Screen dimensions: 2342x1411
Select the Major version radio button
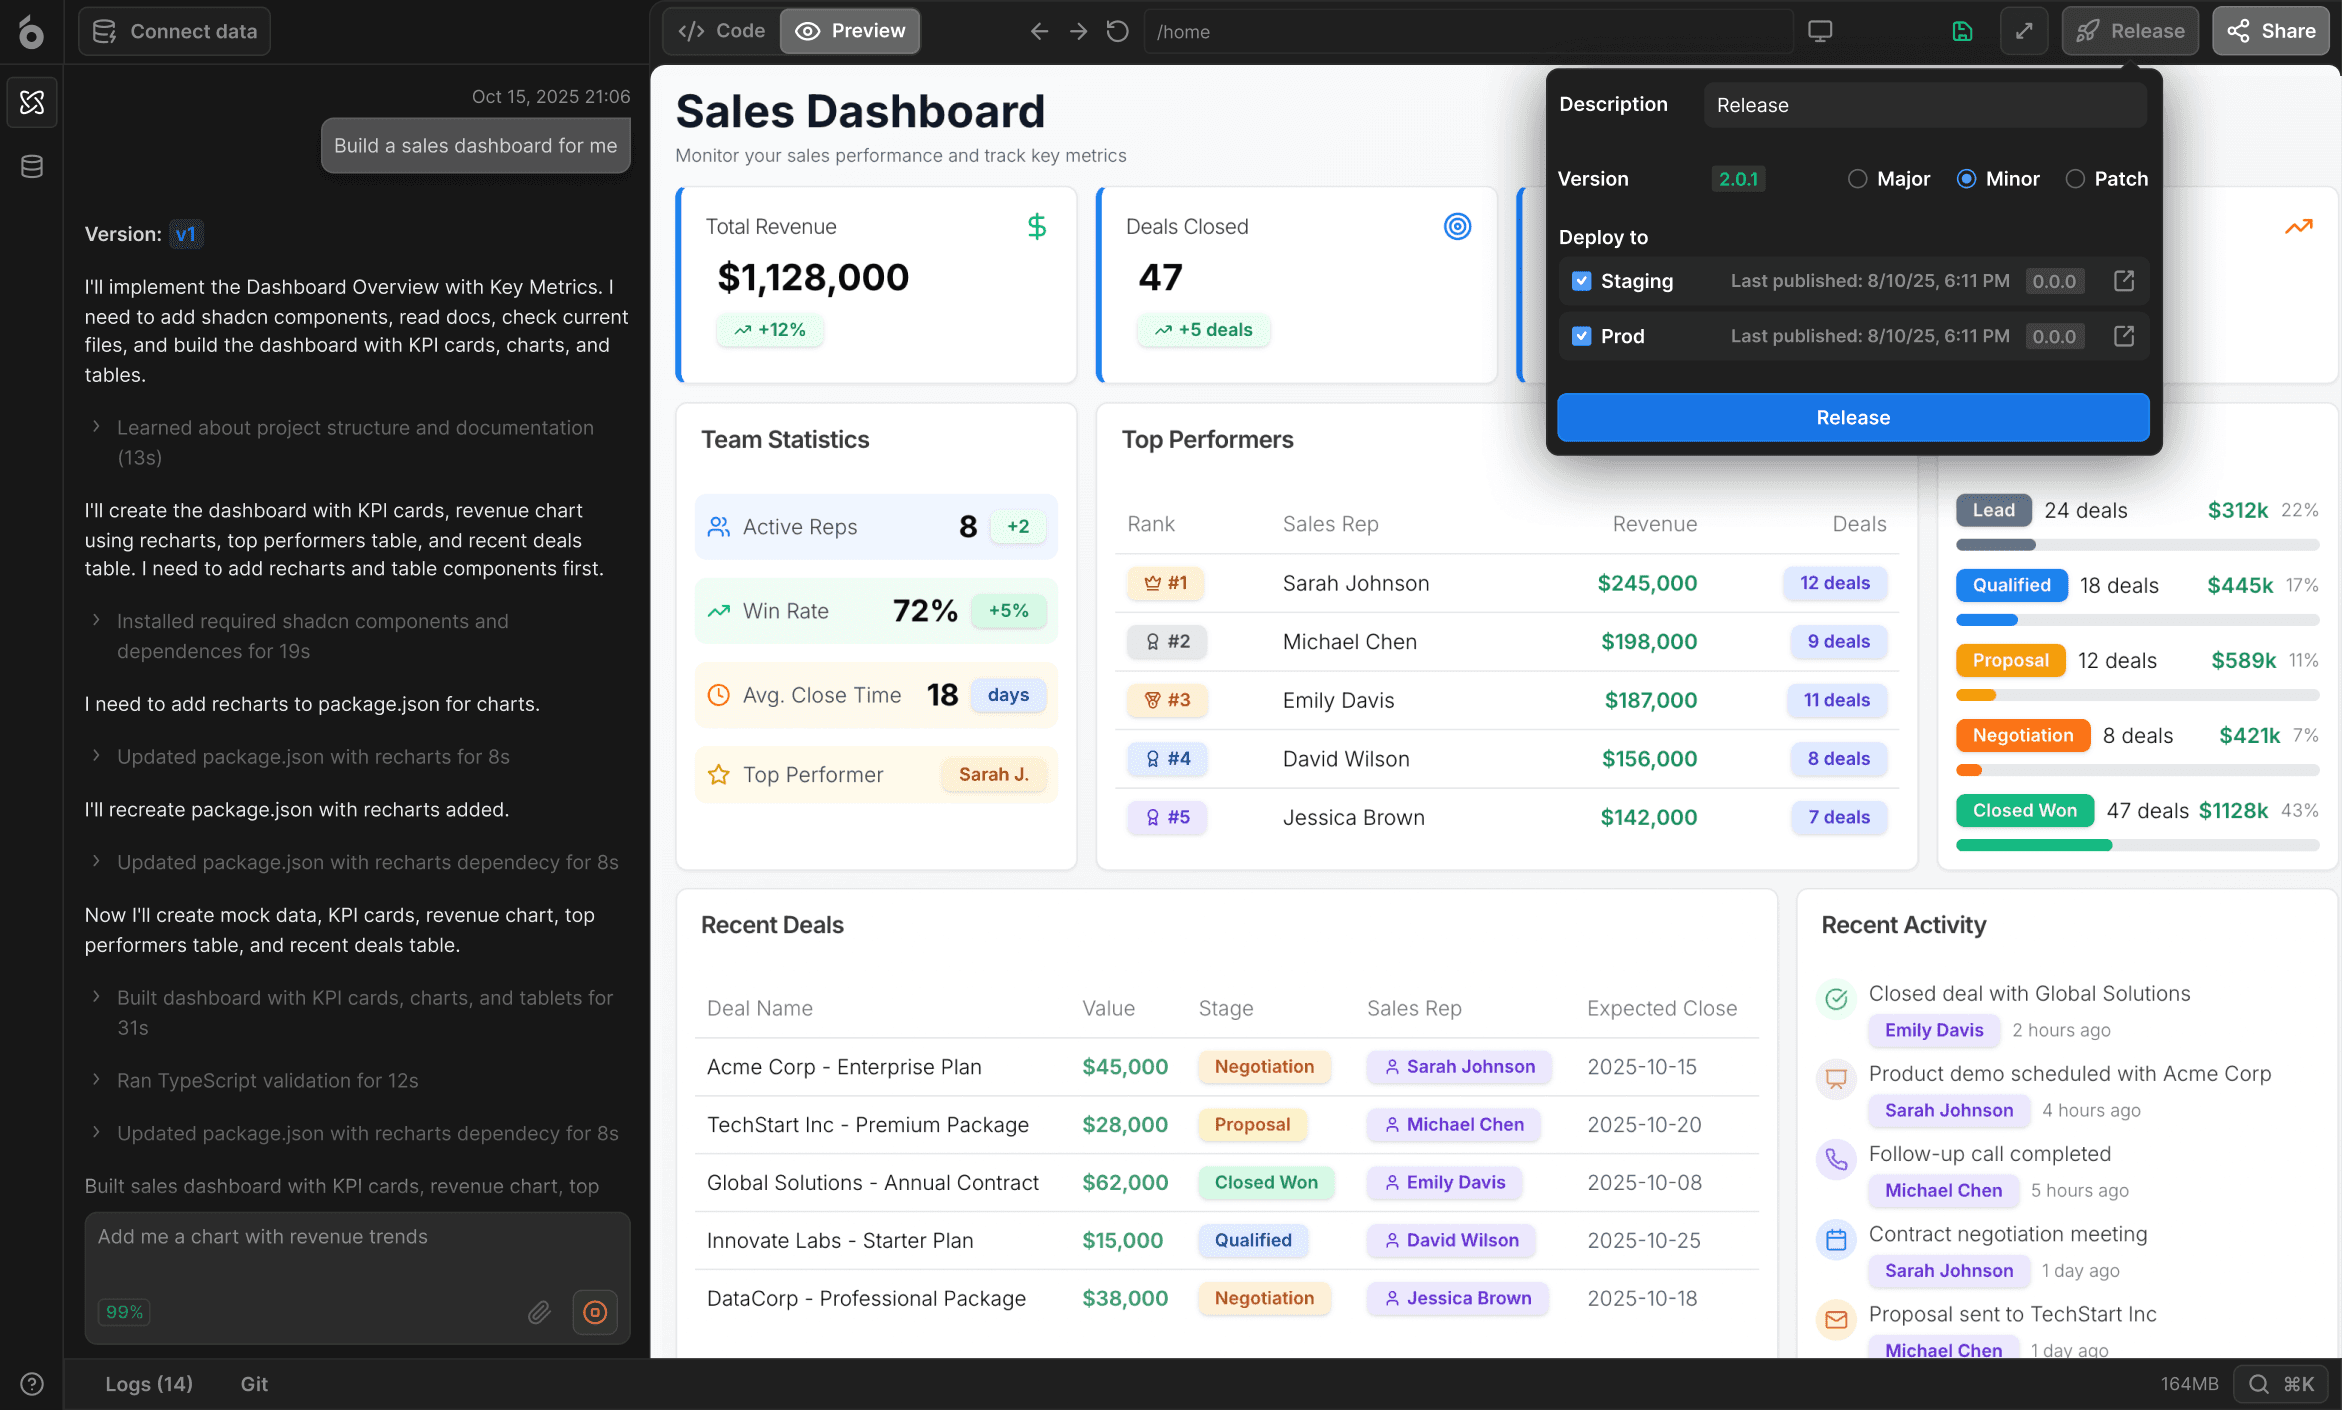[1857, 179]
